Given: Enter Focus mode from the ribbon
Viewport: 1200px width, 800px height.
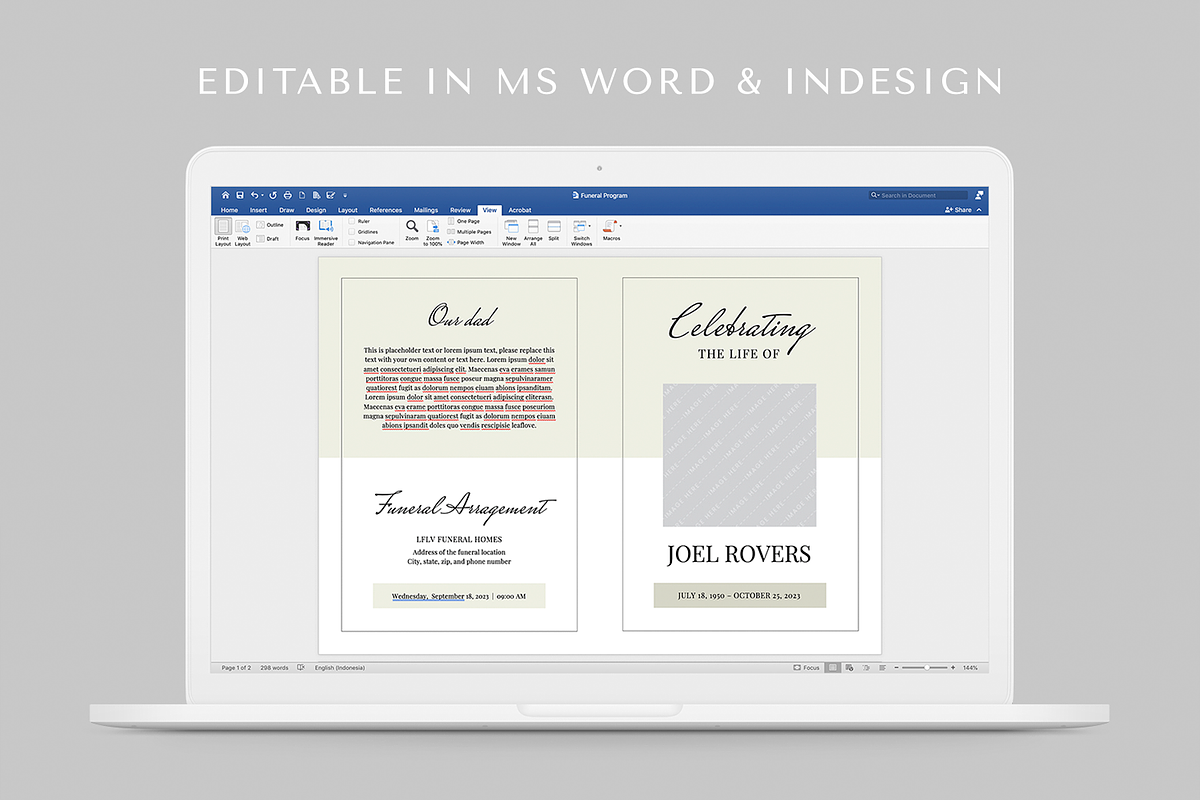Looking at the screenshot, I should (302, 232).
